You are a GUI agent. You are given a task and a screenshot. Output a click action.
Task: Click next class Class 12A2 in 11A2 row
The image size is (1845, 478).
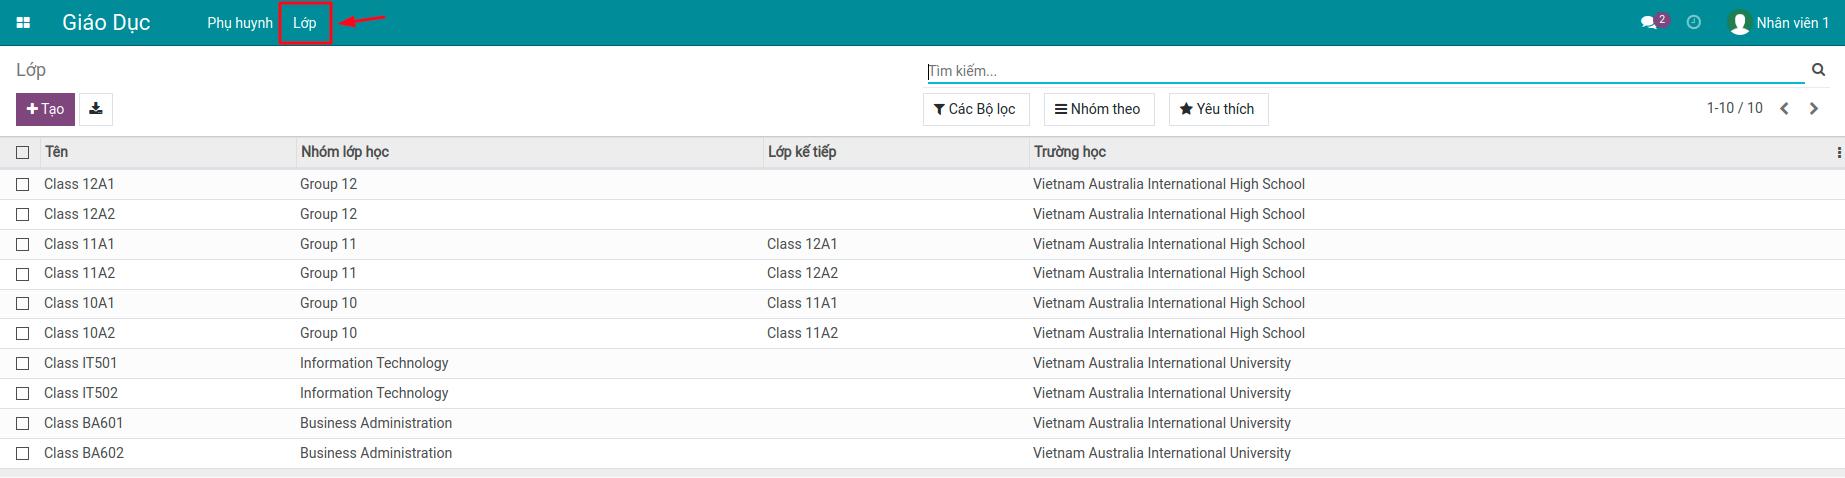click(x=802, y=273)
